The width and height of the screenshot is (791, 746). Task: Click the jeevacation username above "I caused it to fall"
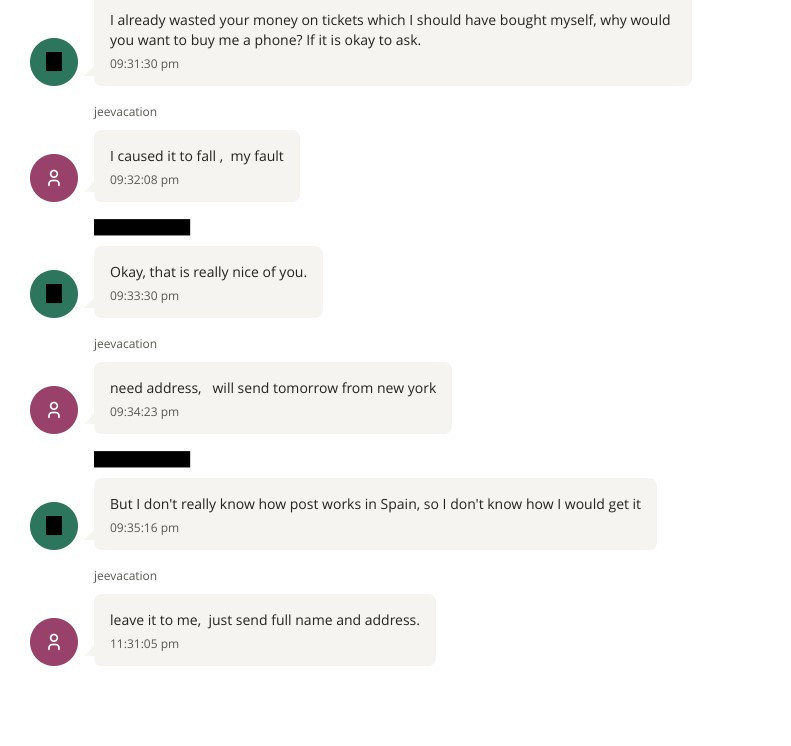[125, 112]
